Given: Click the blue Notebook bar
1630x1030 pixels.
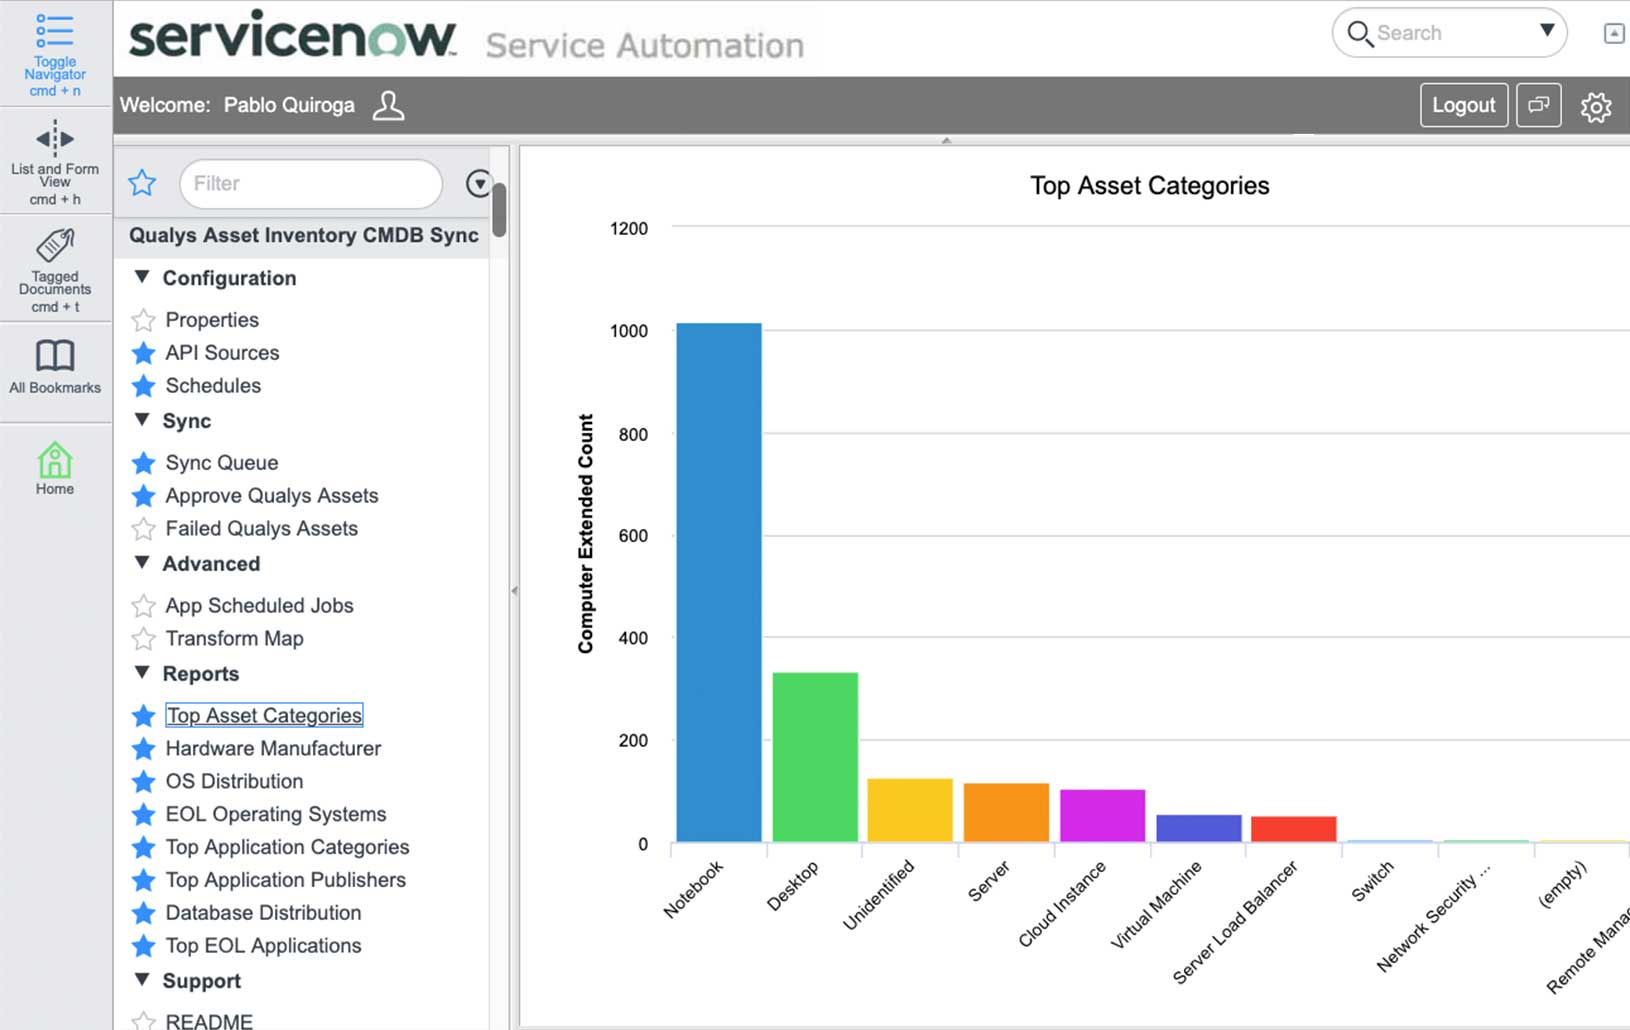Looking at the screenshot, I should pos(719,582).
